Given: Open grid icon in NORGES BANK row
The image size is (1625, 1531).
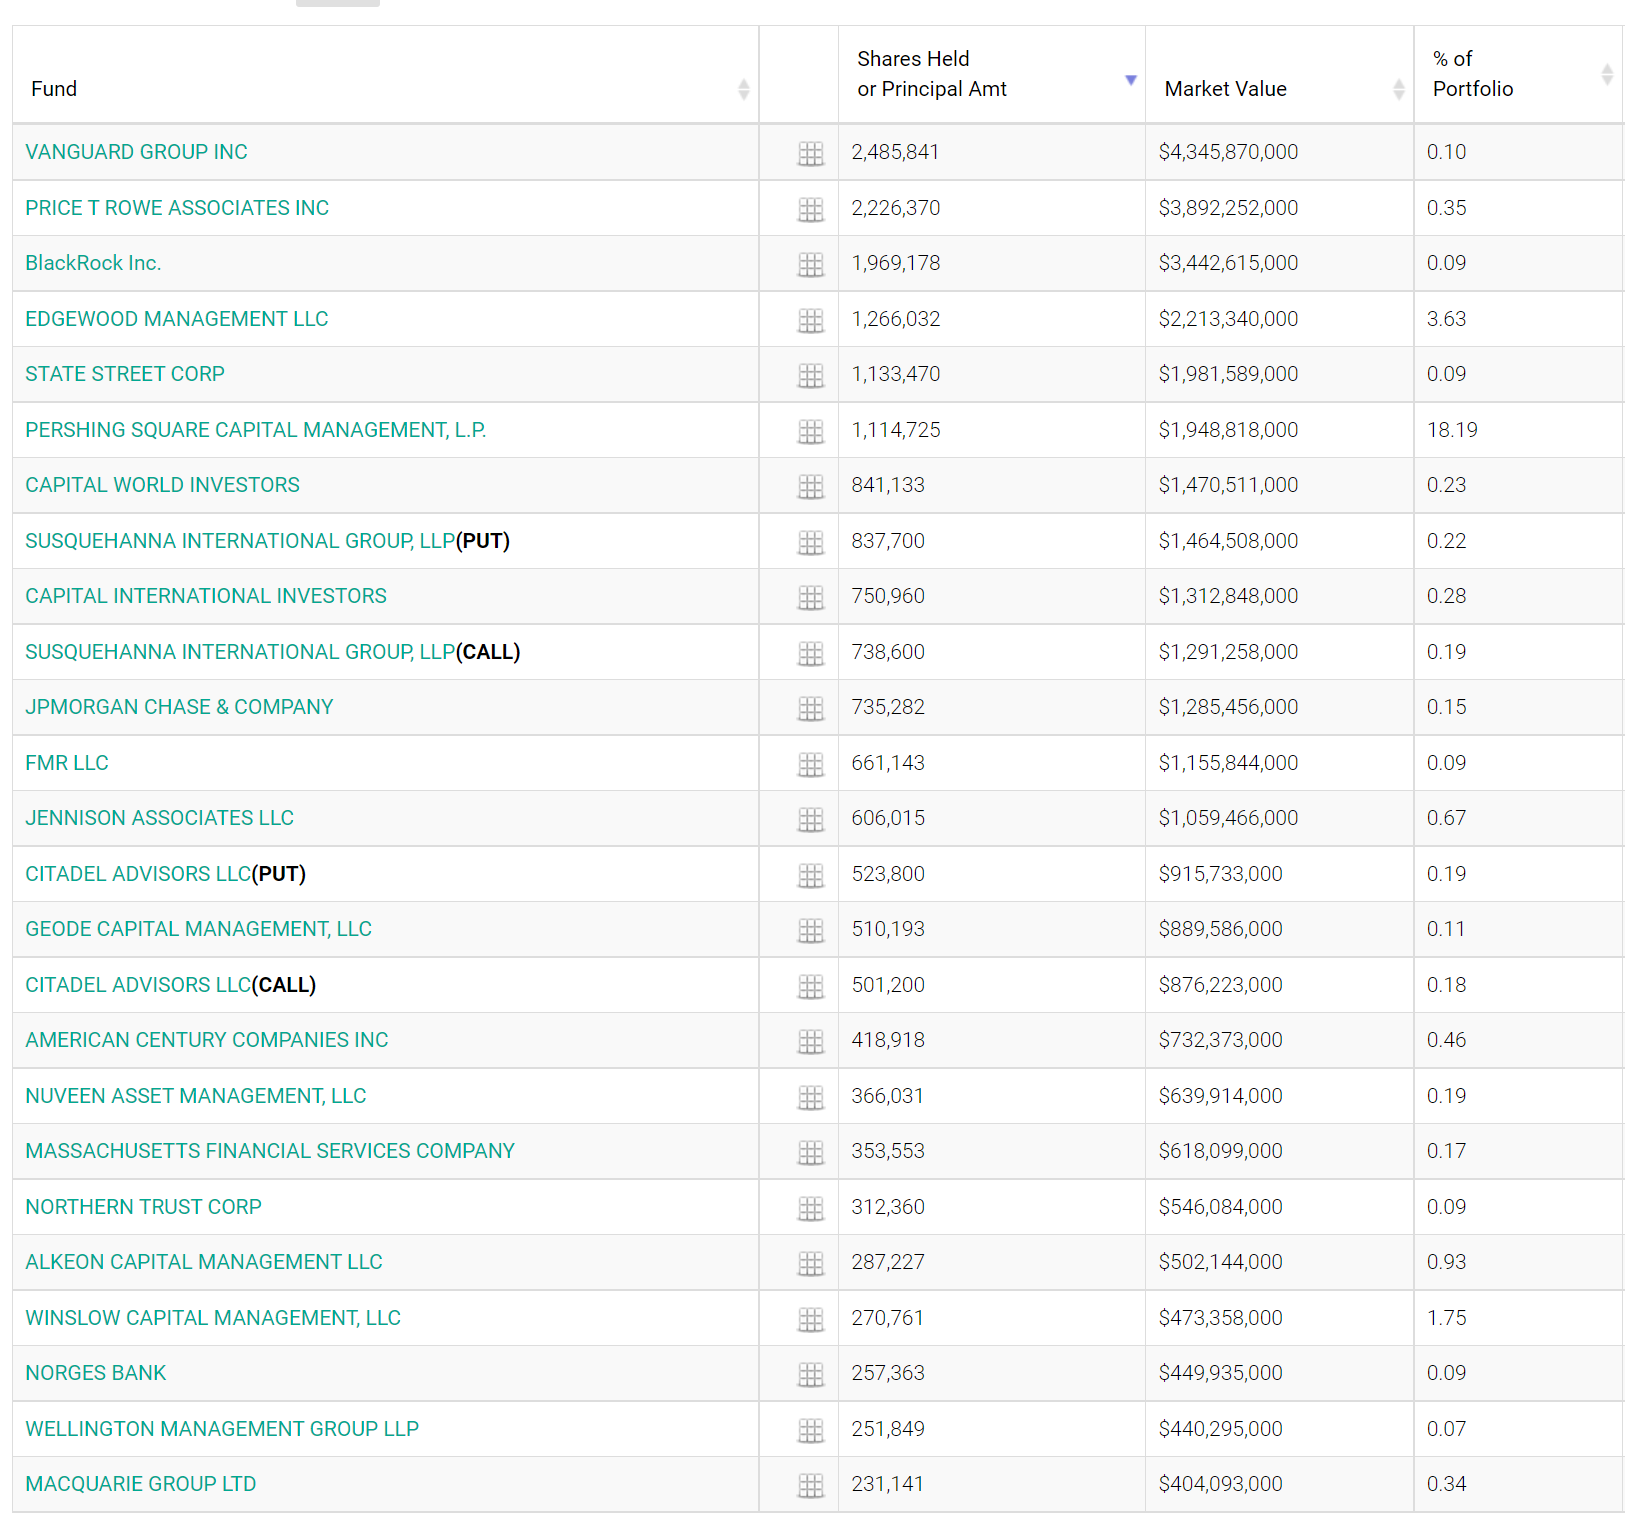Looking at the screenshot, I should (811, 1374).
